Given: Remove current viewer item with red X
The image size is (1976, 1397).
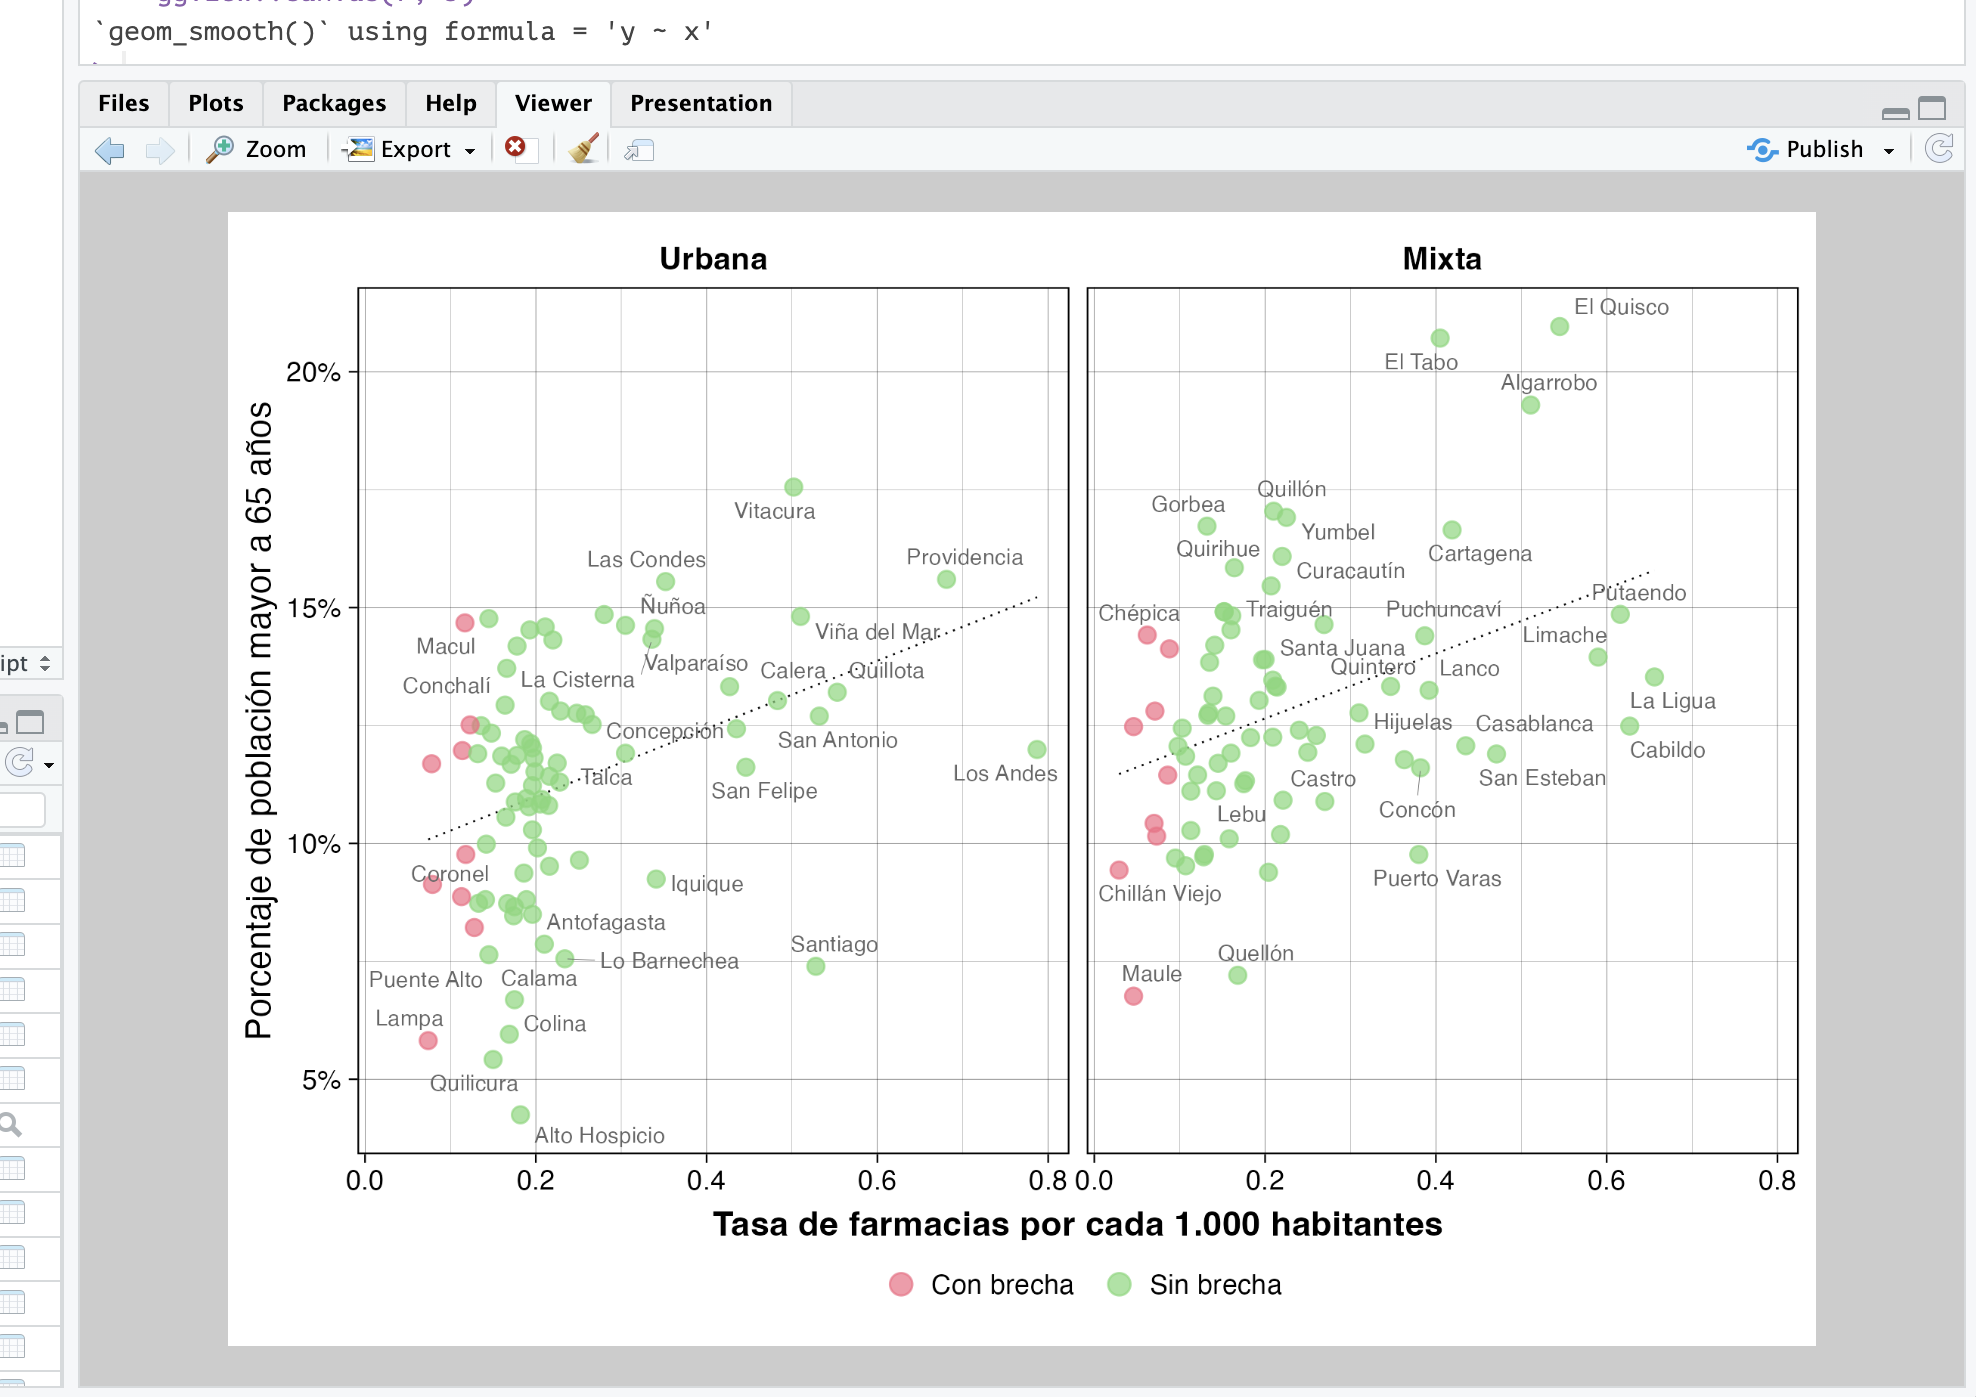Looking at the screenshot, I should [515, 148].
